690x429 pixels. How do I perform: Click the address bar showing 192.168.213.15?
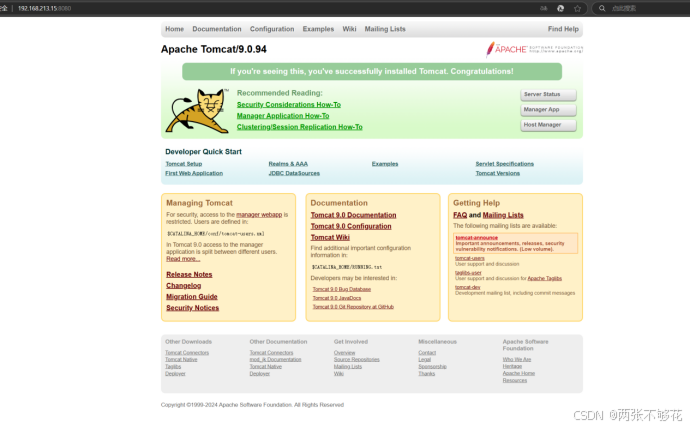point(44,8)
